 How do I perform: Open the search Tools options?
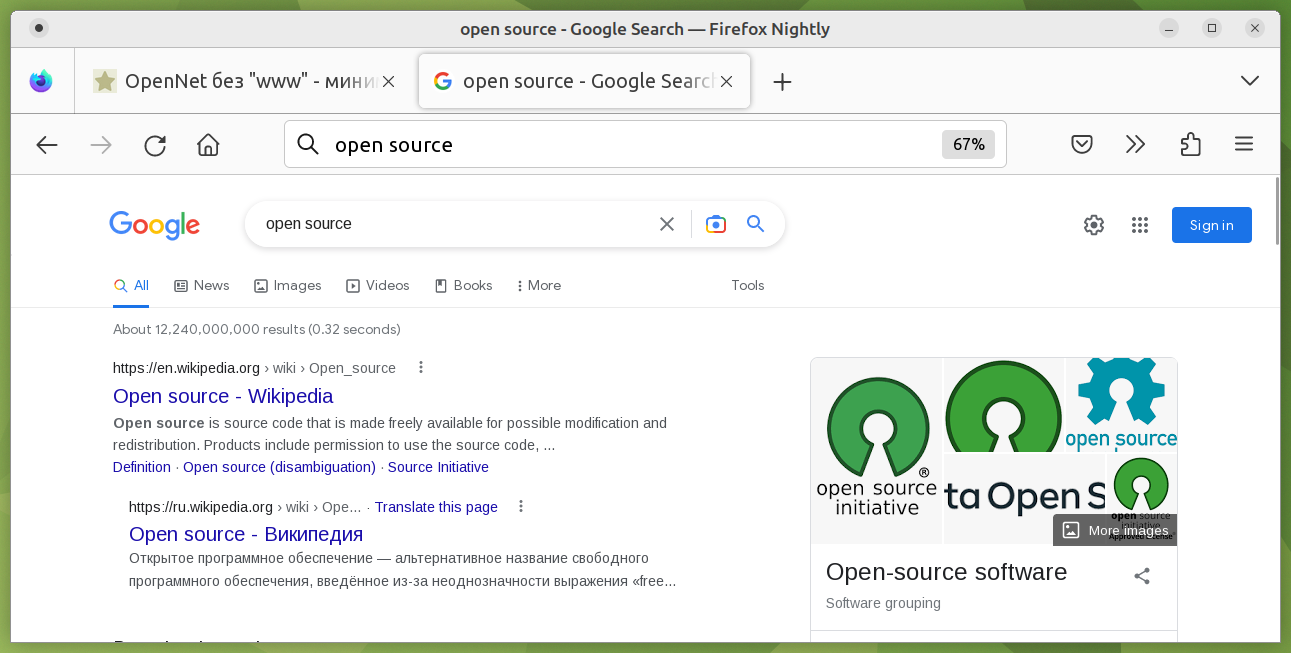(748, 285)
